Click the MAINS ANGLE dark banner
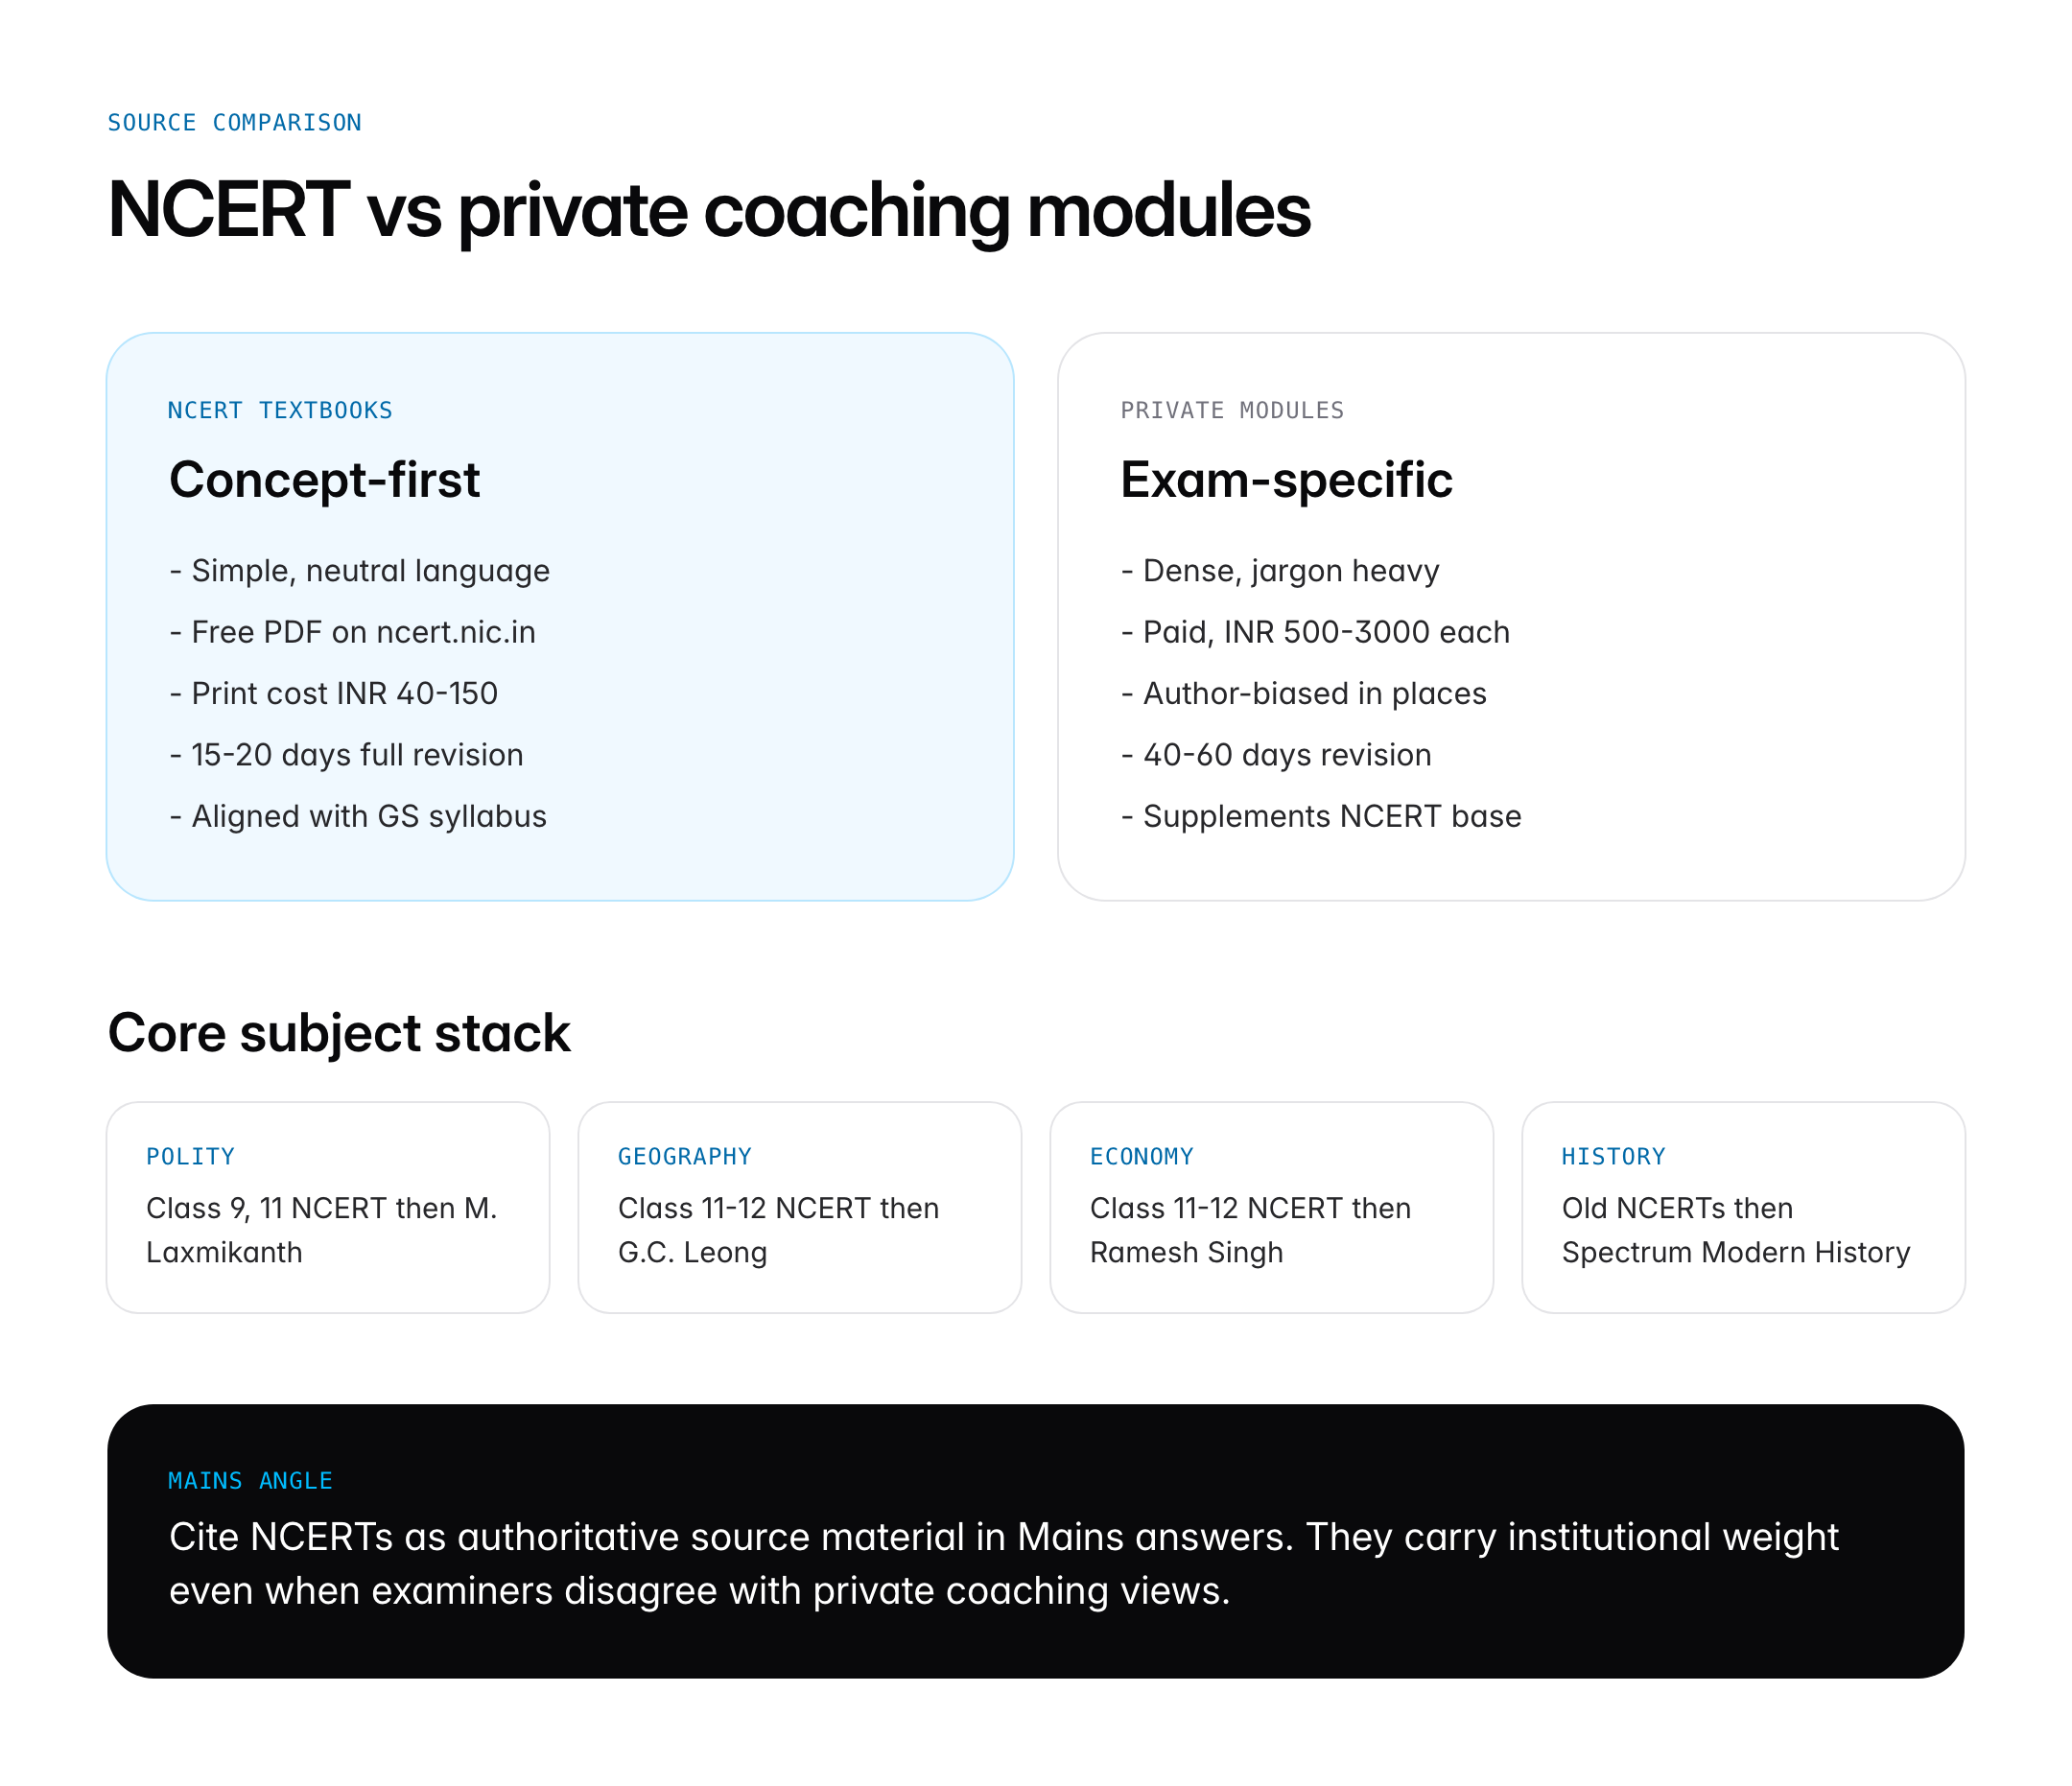Viewport: 2072px width, 1786px height. (1035, 1540)
